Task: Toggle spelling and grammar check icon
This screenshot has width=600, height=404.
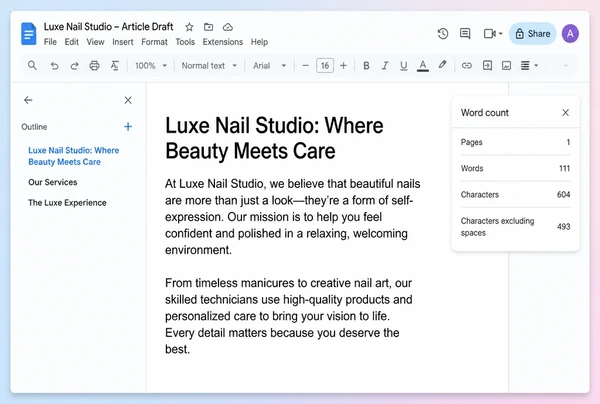Action: click(x=114, y=66)
